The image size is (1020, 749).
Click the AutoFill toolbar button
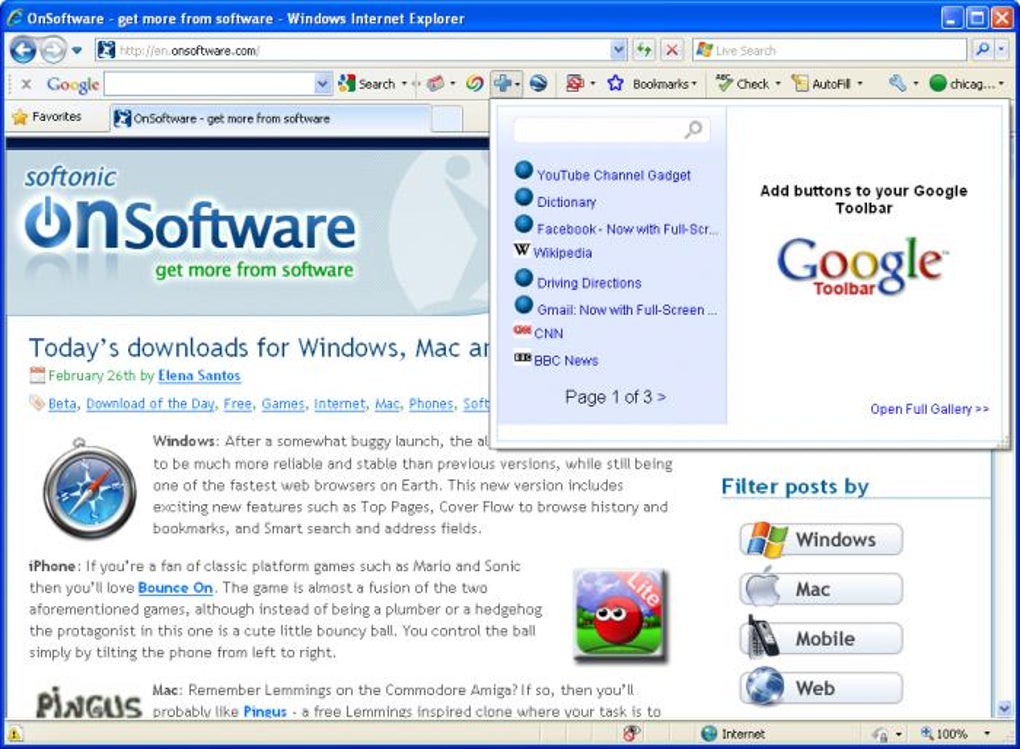pos(821,84)
